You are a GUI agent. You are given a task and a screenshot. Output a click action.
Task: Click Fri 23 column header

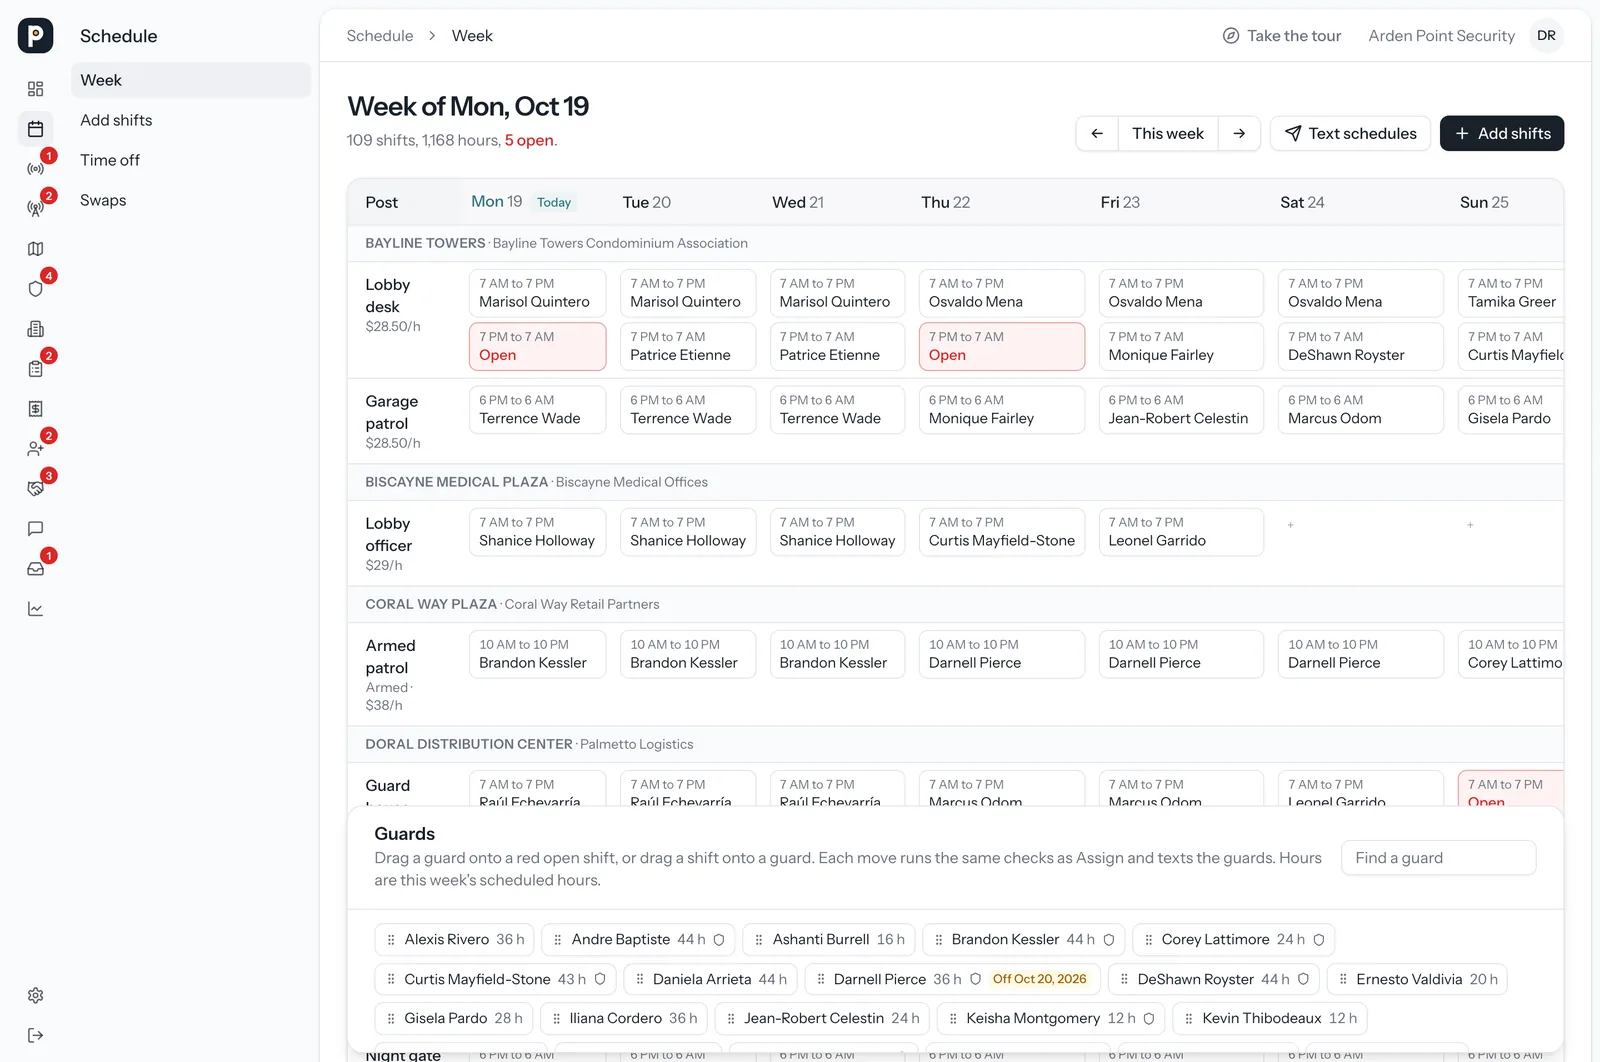(1120, 202)
